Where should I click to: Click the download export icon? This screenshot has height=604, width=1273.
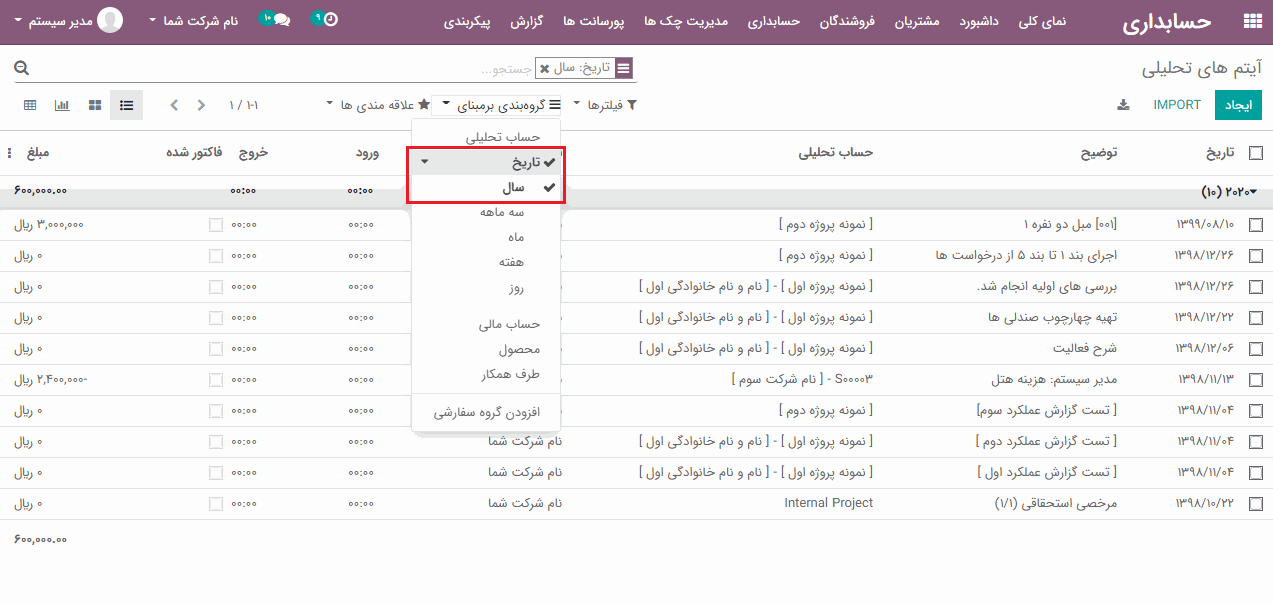point(1123,105)
